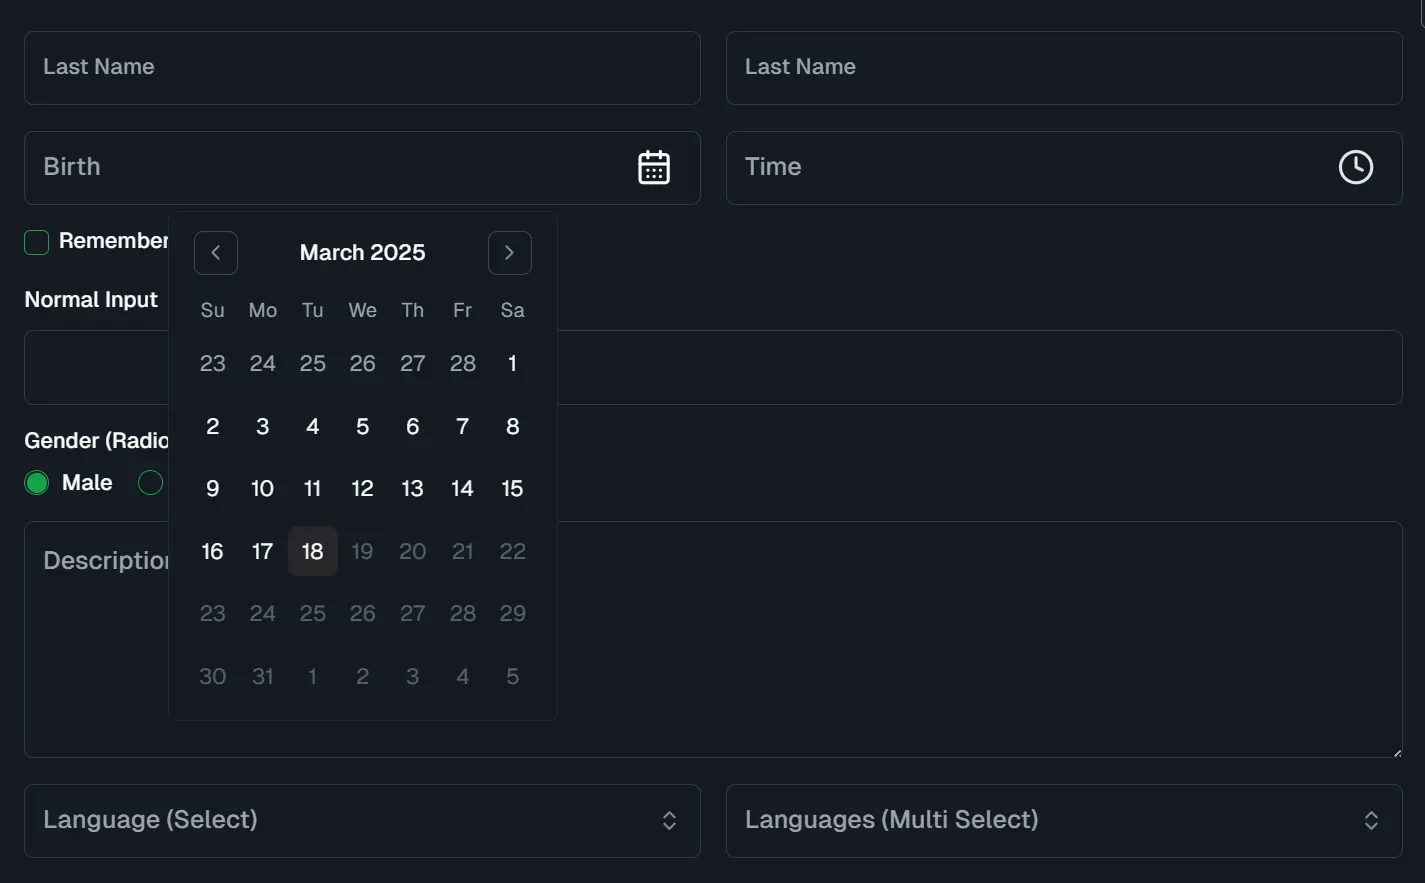Select March 1 on the calendar
The image size is (1425, 883).
pyautogui.click(x=512, y=364)
